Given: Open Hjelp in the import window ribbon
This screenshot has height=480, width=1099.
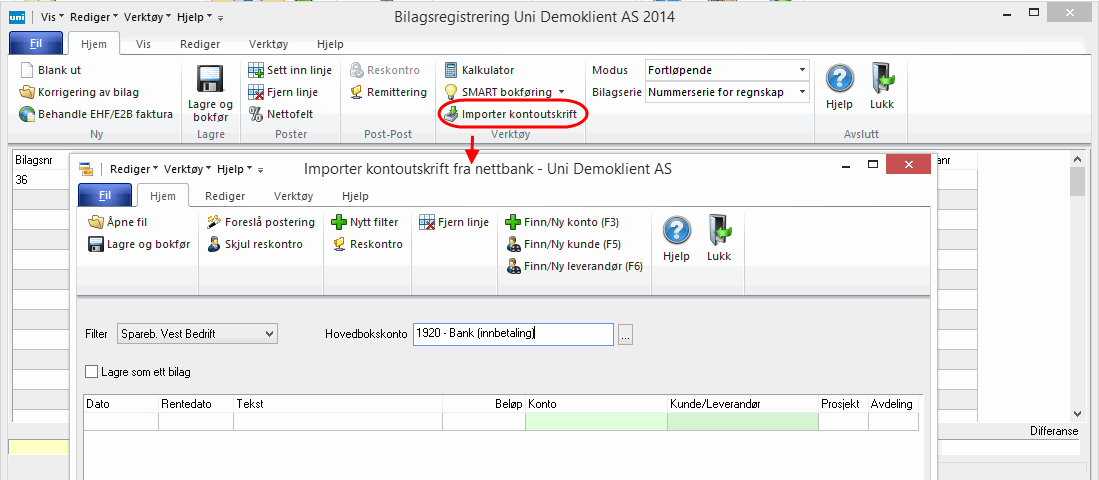Looking at the screenshot, I should click(x=677, y=240).
